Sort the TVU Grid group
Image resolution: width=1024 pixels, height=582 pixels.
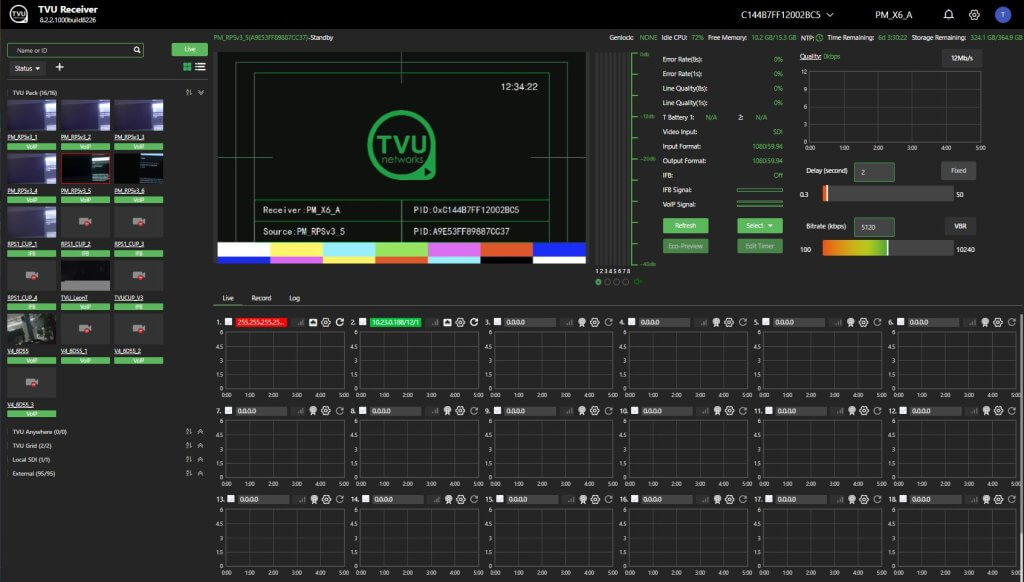189,445
